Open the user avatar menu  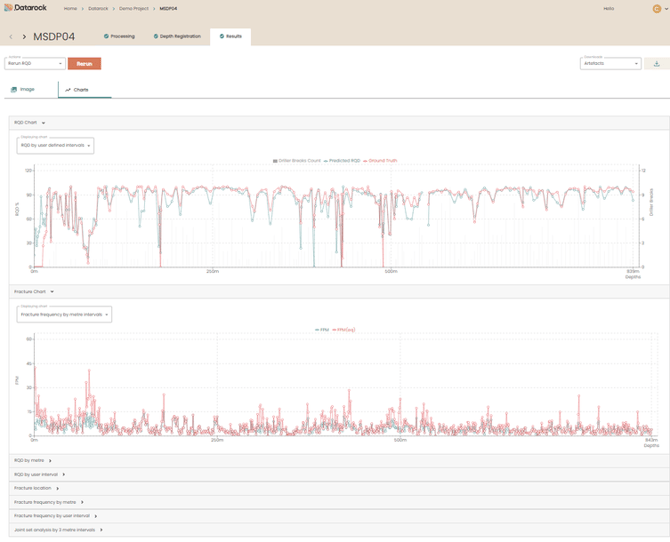point(657,8)
